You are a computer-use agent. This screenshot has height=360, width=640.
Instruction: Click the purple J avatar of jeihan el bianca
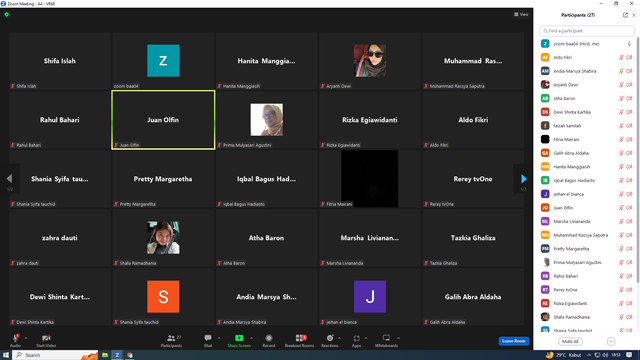pyautogui.click(x=370, y=297)
